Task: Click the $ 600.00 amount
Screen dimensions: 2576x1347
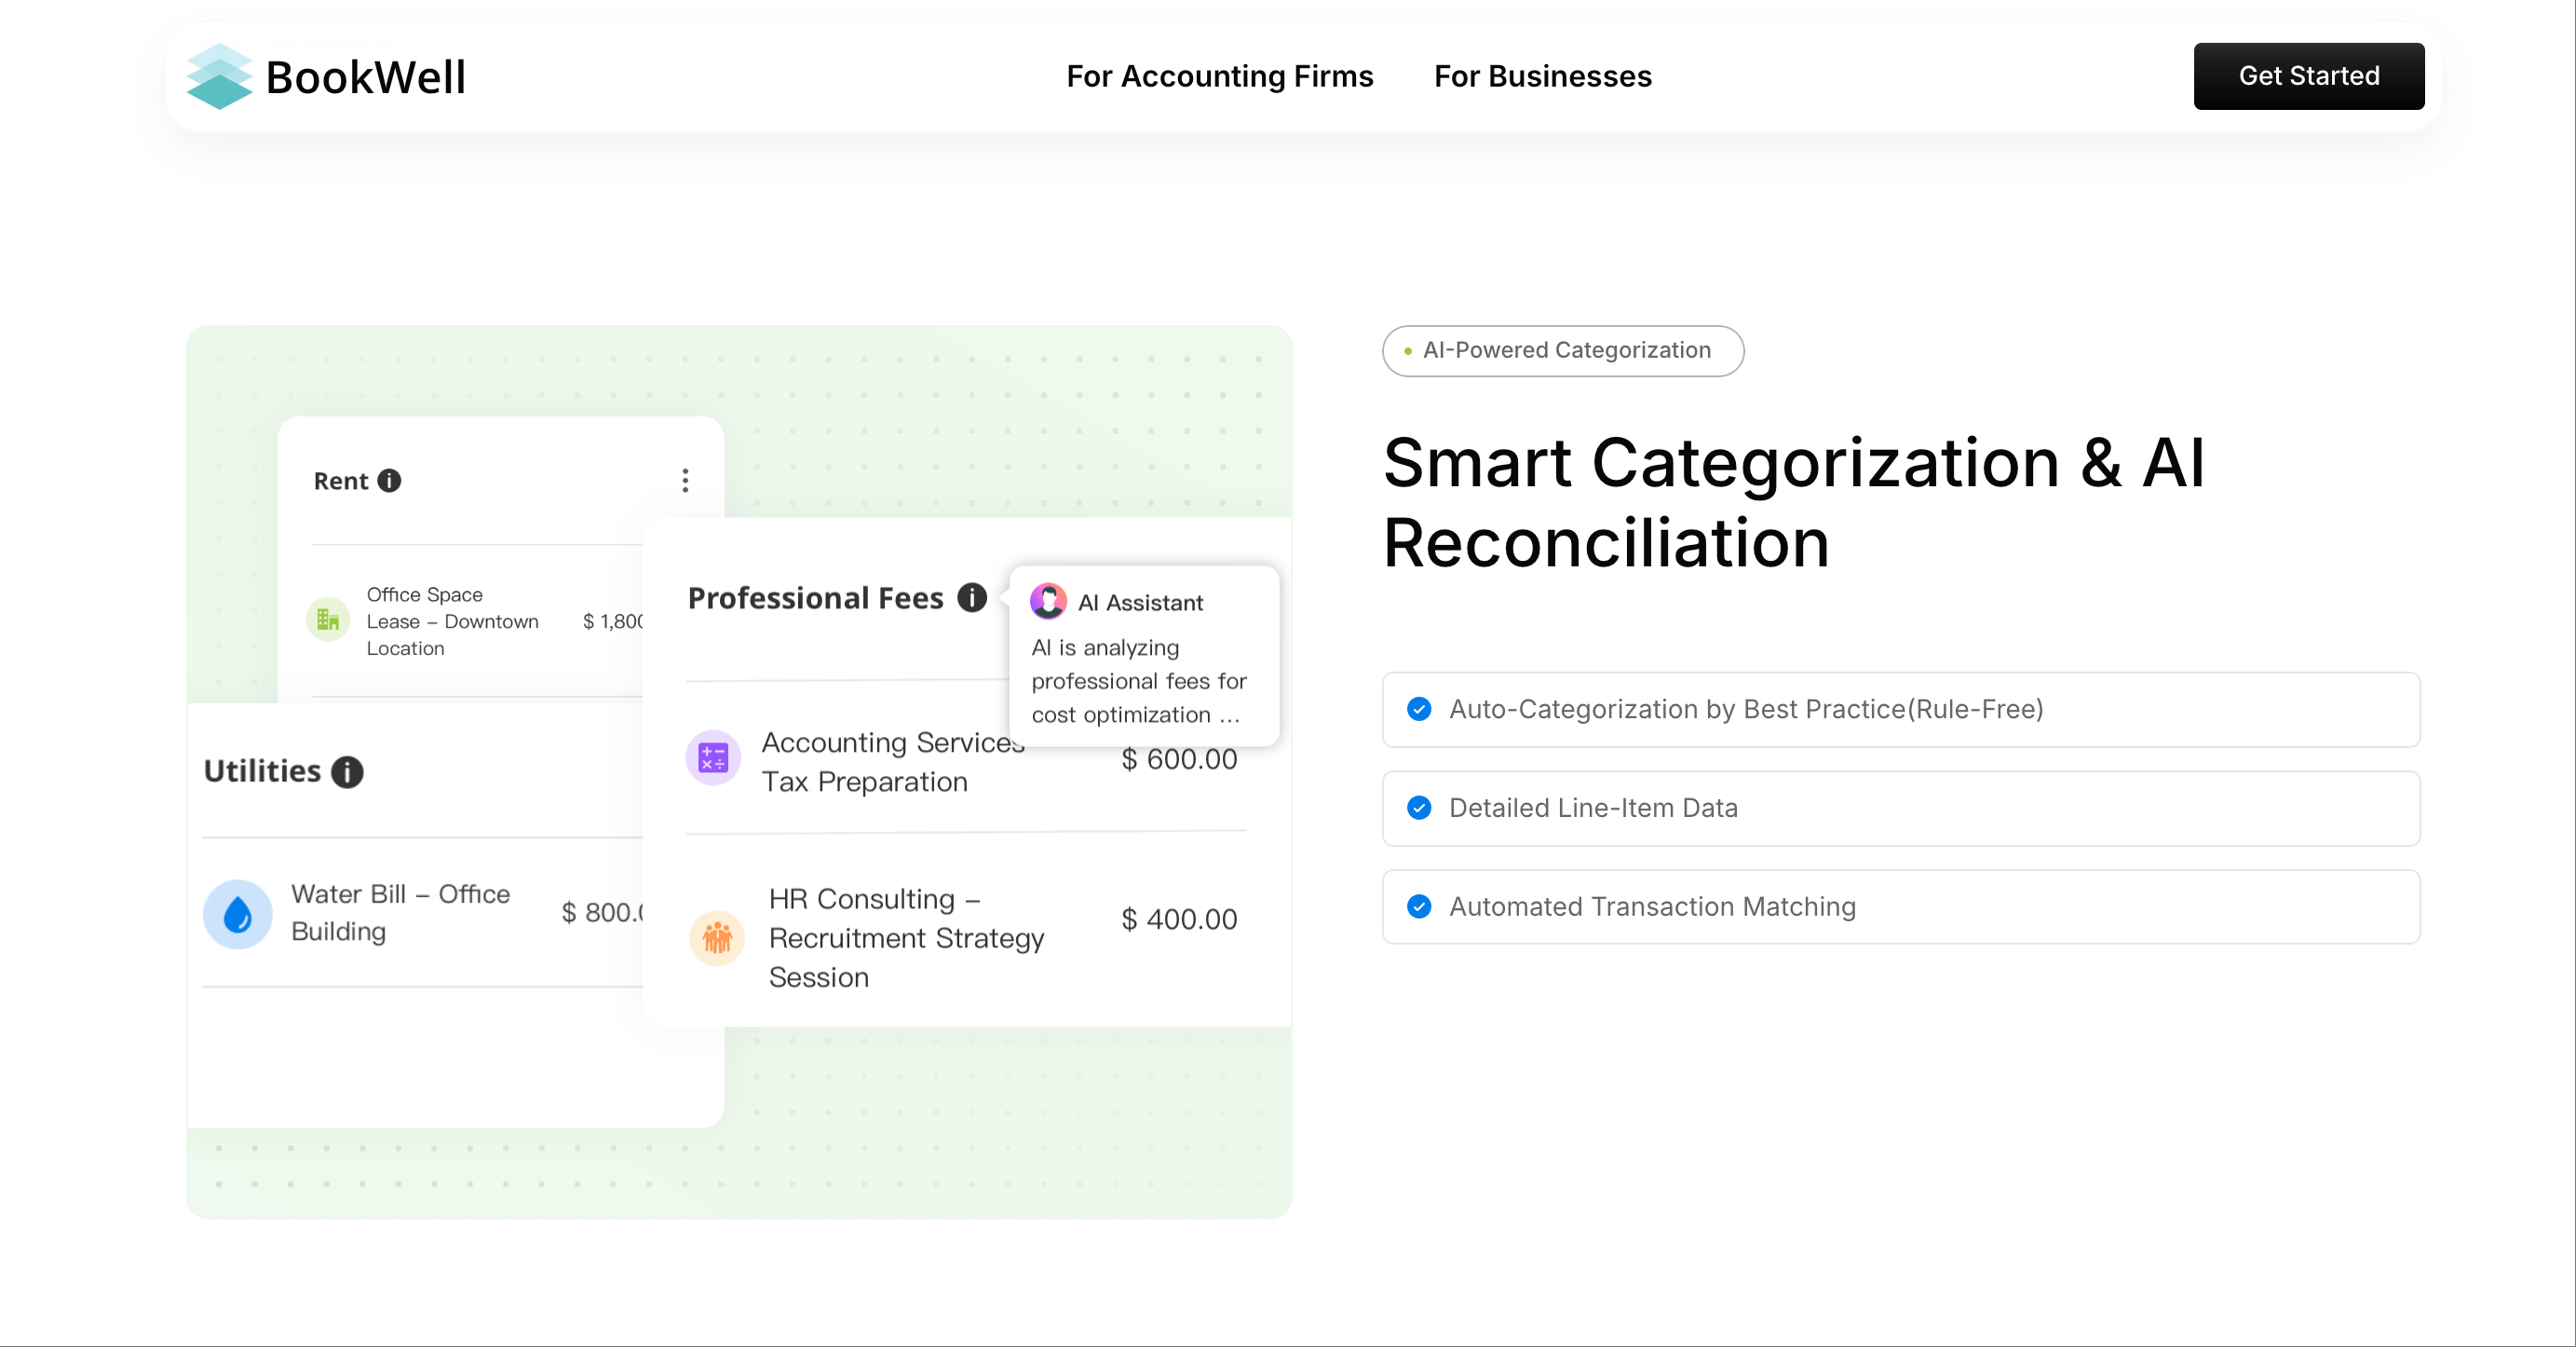Action: click(x=1179, y=759)
